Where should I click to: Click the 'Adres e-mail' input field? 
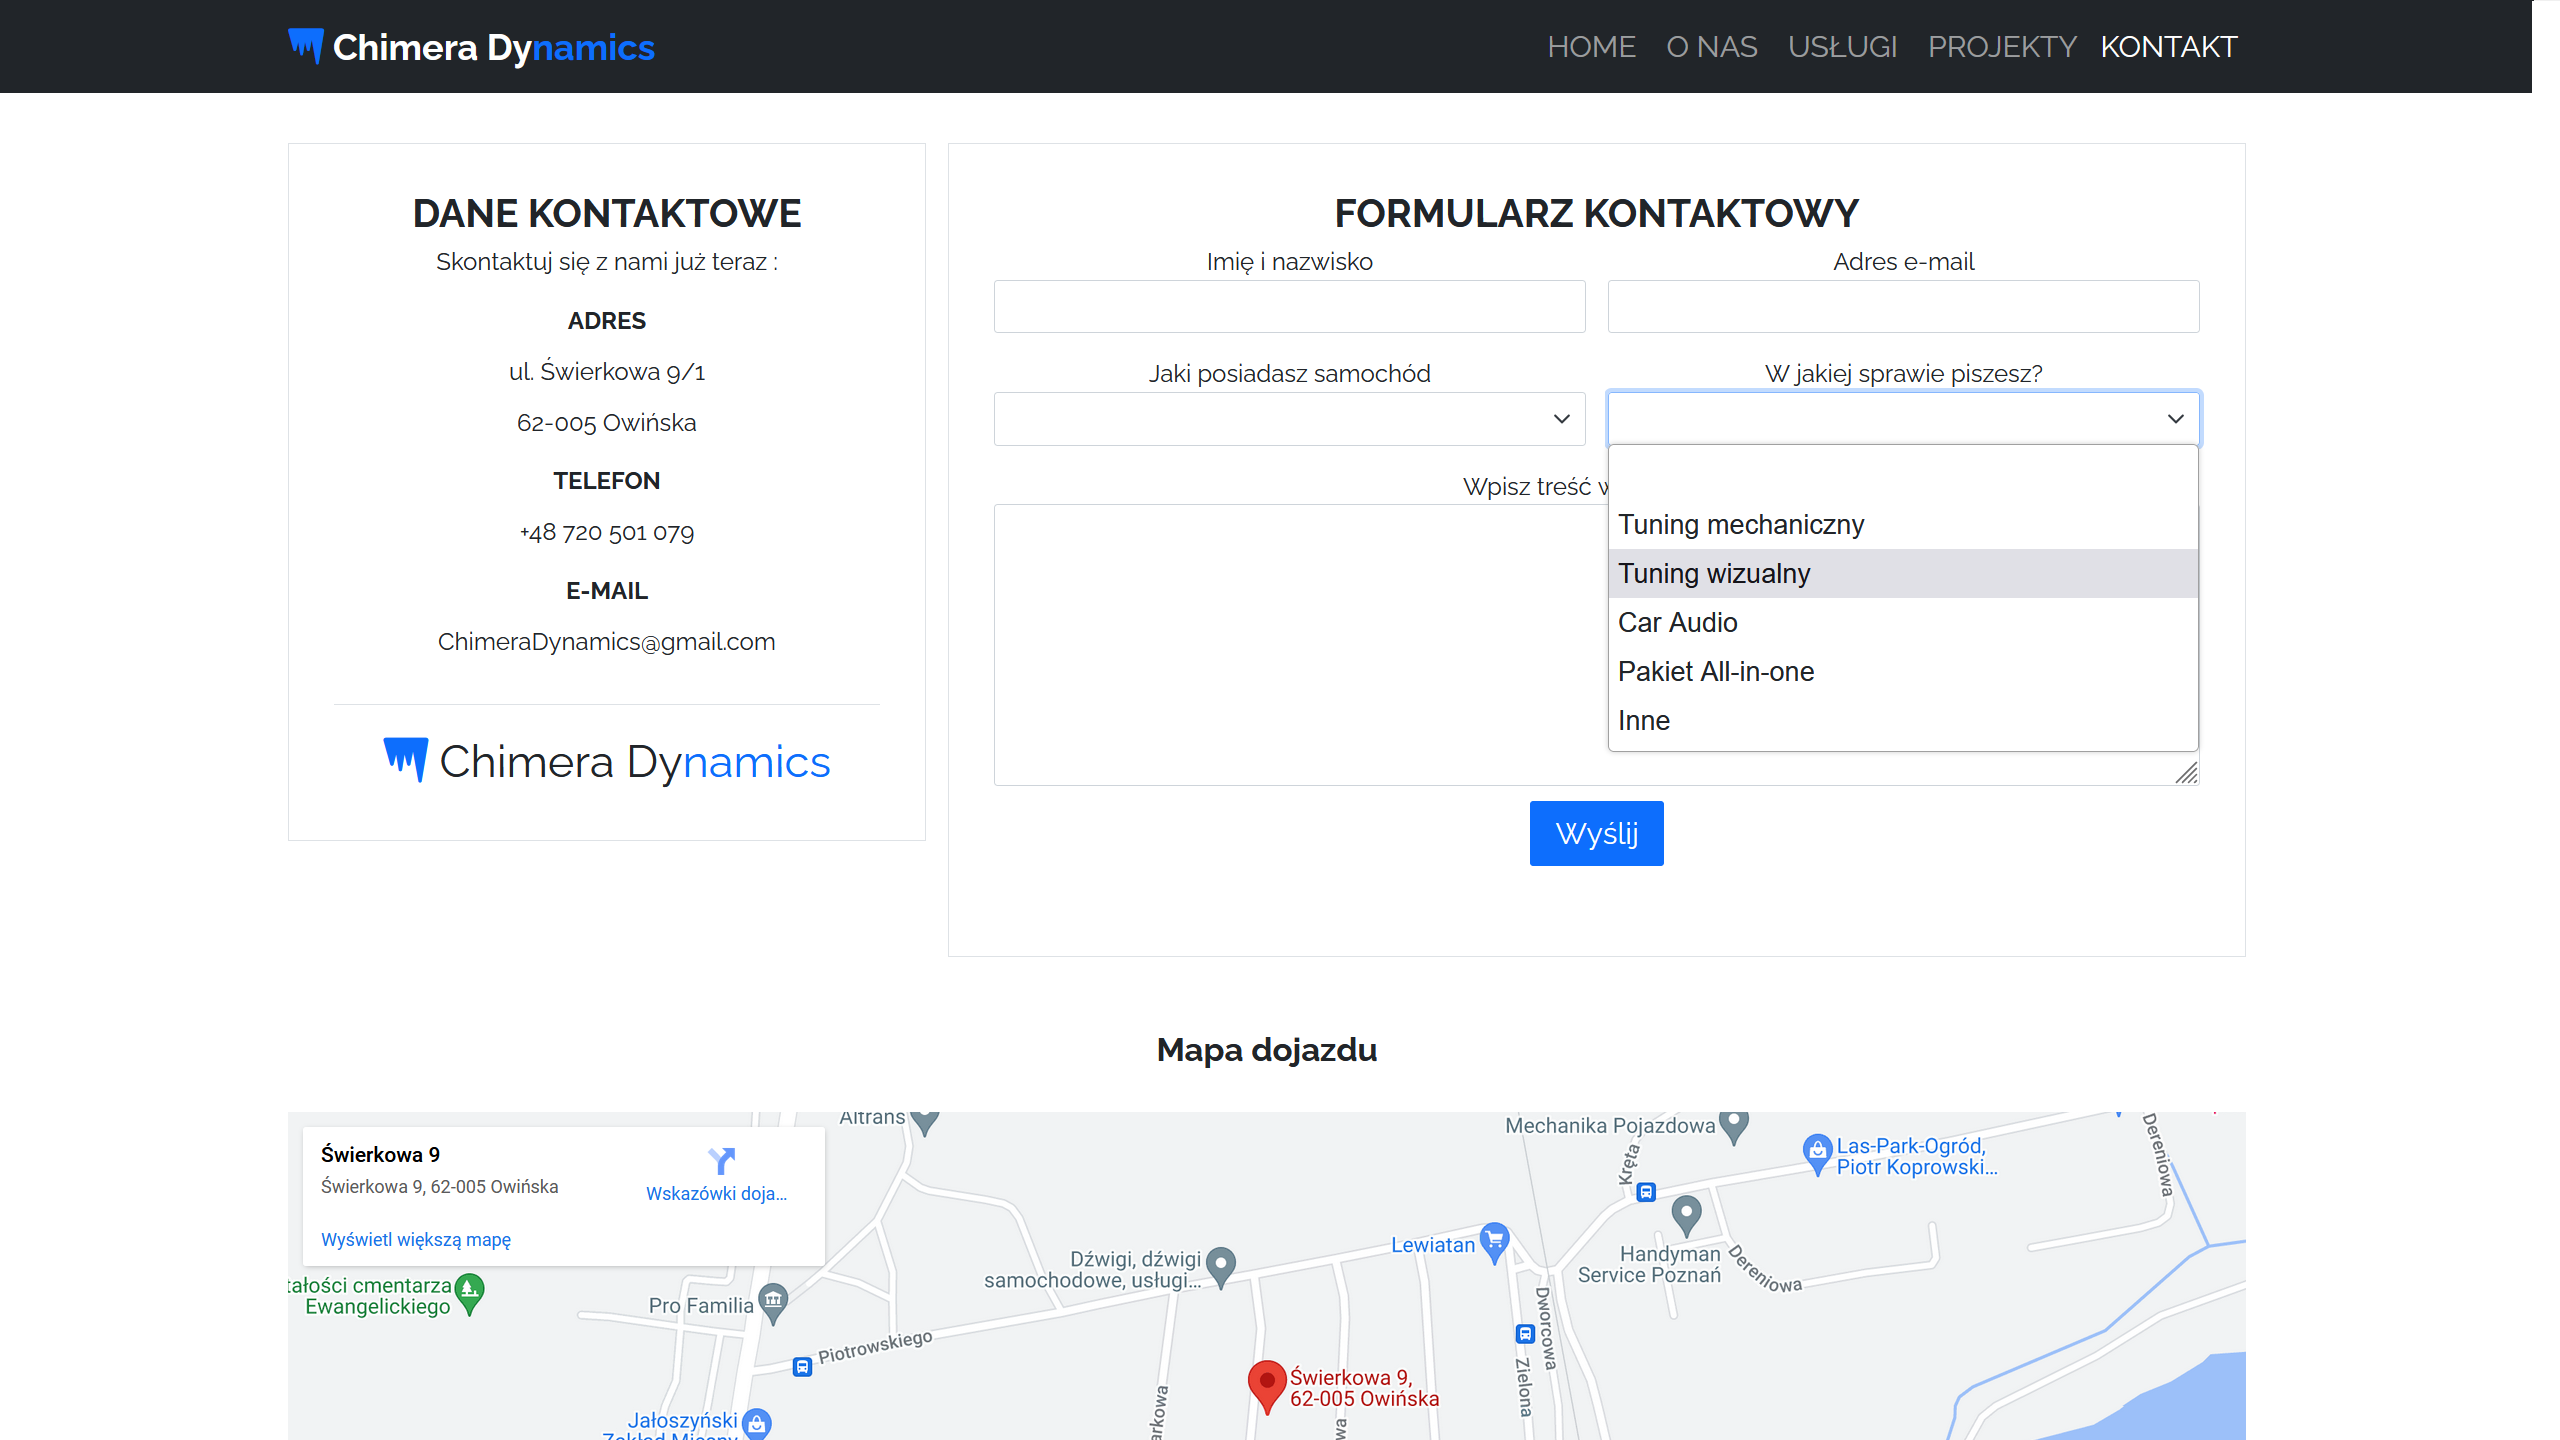pos(1902,307)
